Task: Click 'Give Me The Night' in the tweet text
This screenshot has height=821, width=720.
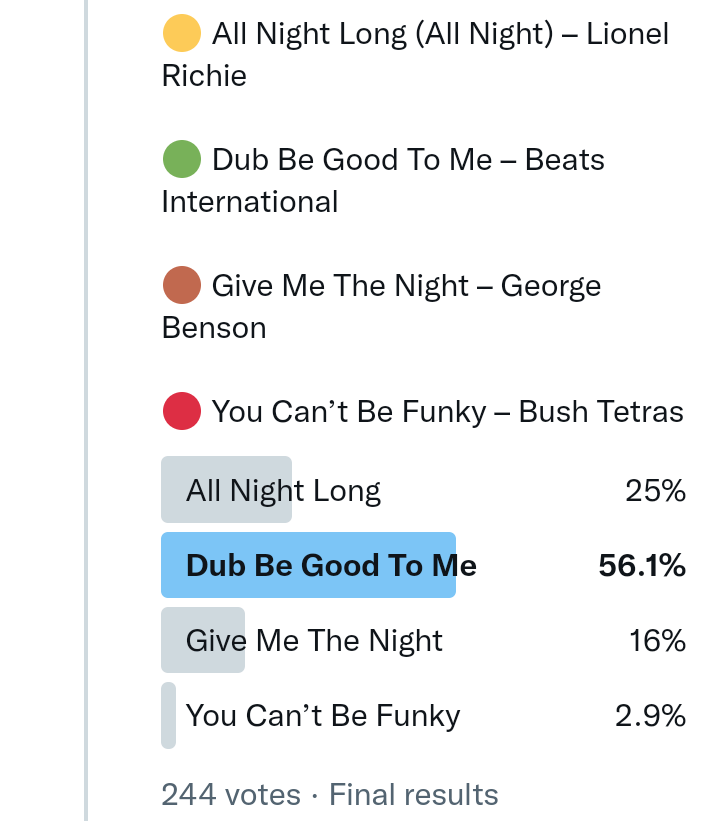Action: click(338, 286)
